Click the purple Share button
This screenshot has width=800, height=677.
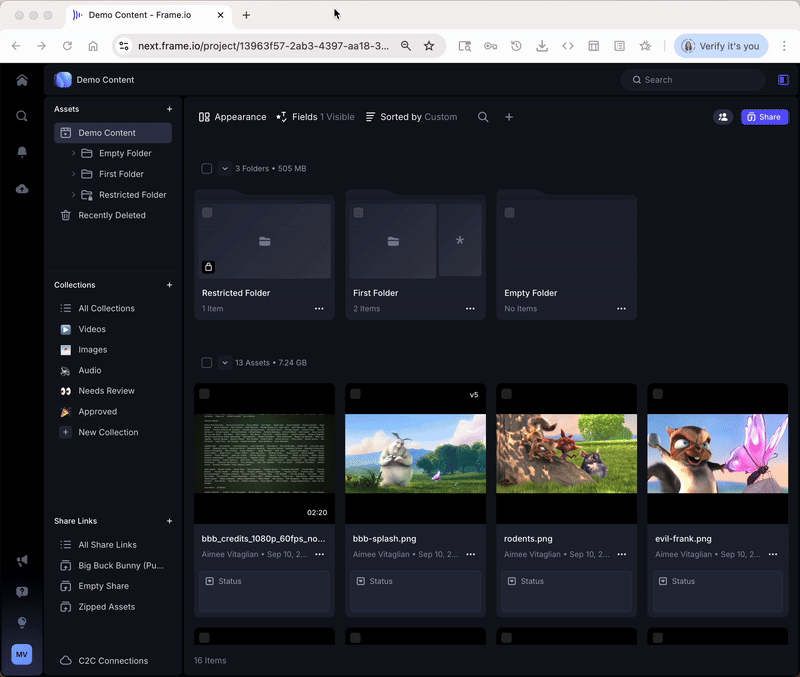(x=764, y=117)
